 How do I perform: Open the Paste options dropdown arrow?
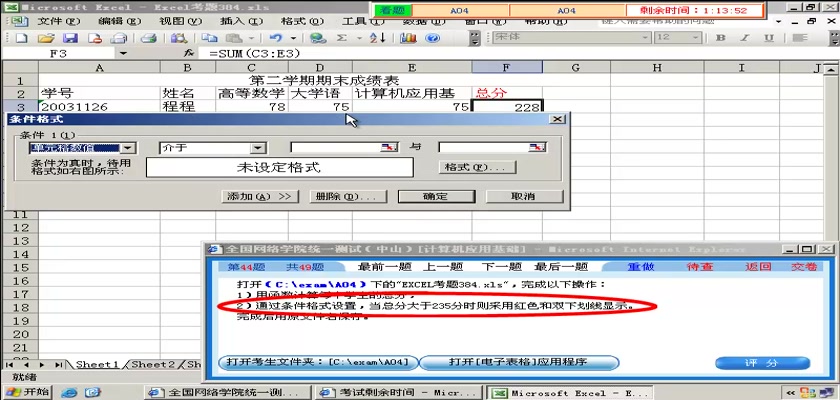251,38
